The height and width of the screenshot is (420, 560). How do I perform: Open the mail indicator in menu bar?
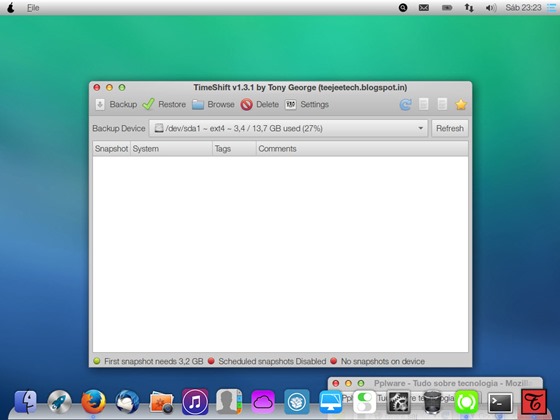(424, 8)
